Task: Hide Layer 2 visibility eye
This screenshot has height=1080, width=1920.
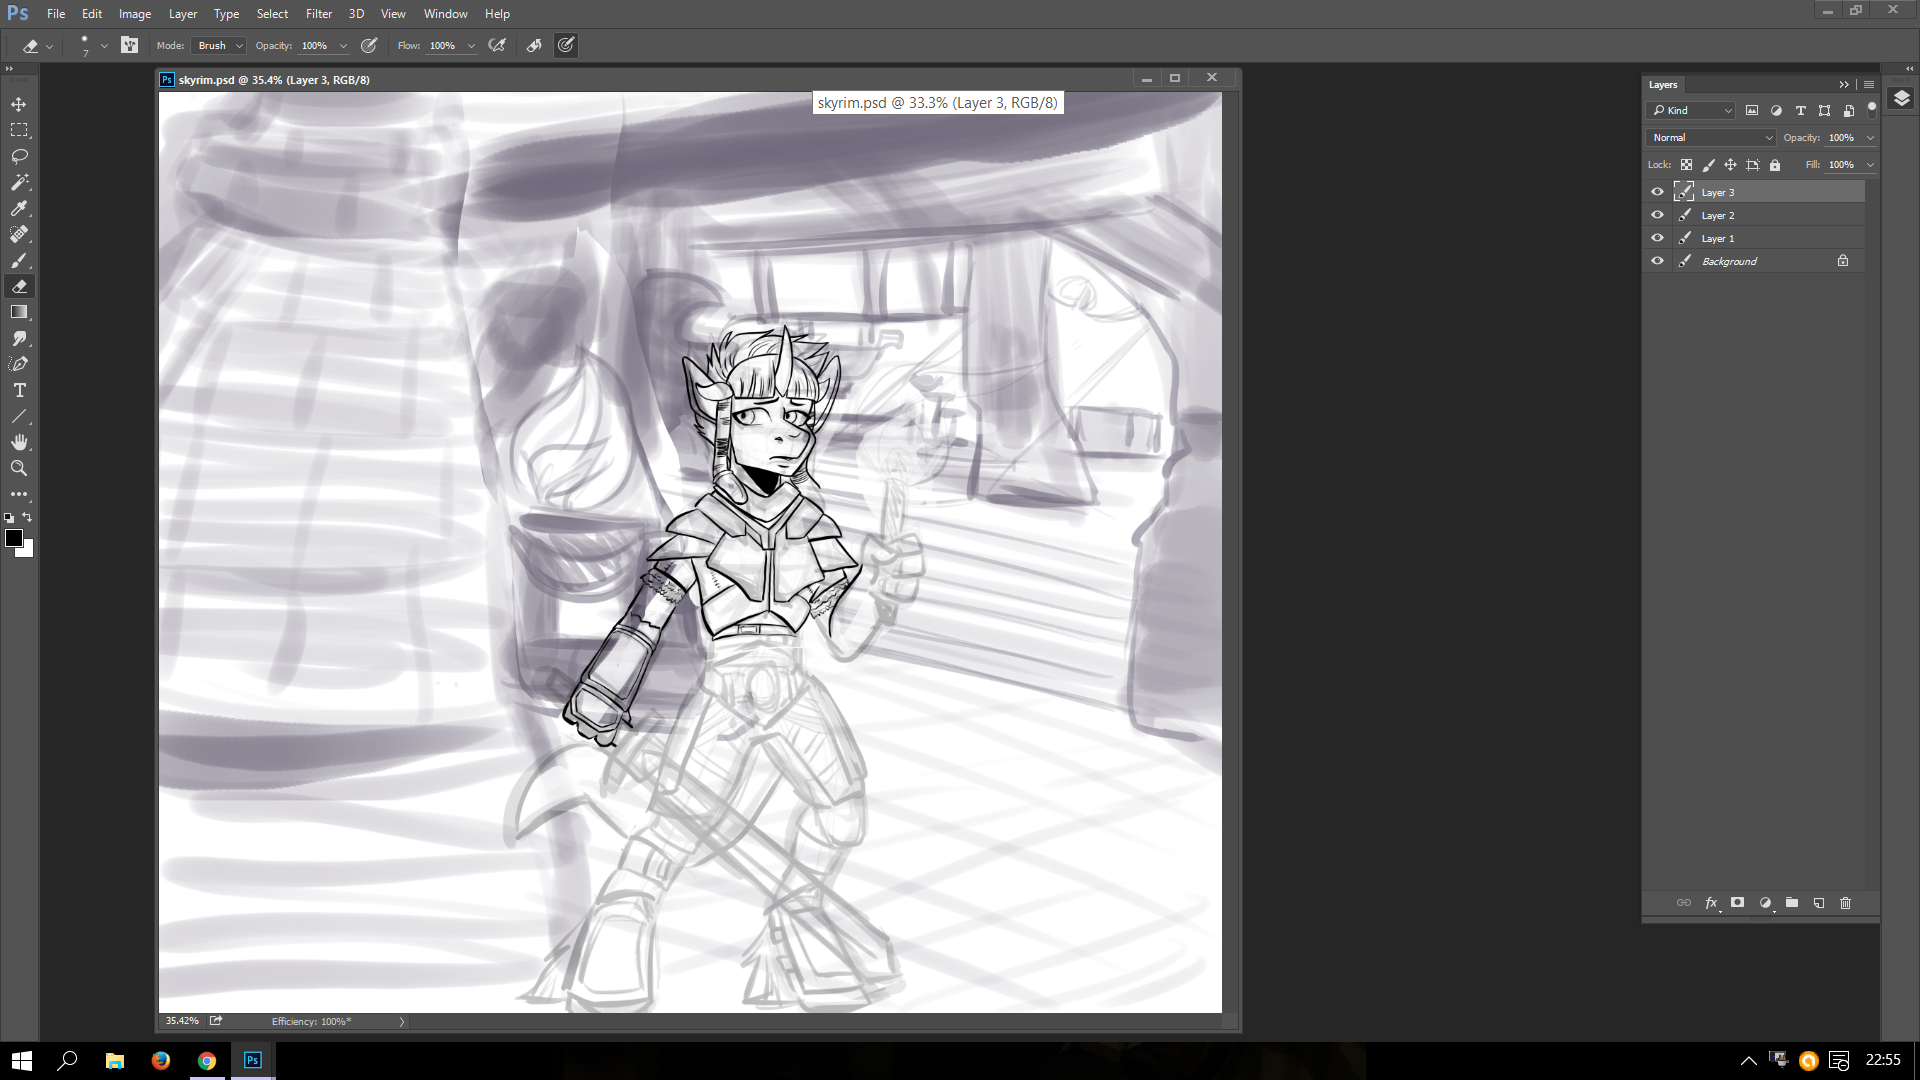Action: coord(1657,215)
